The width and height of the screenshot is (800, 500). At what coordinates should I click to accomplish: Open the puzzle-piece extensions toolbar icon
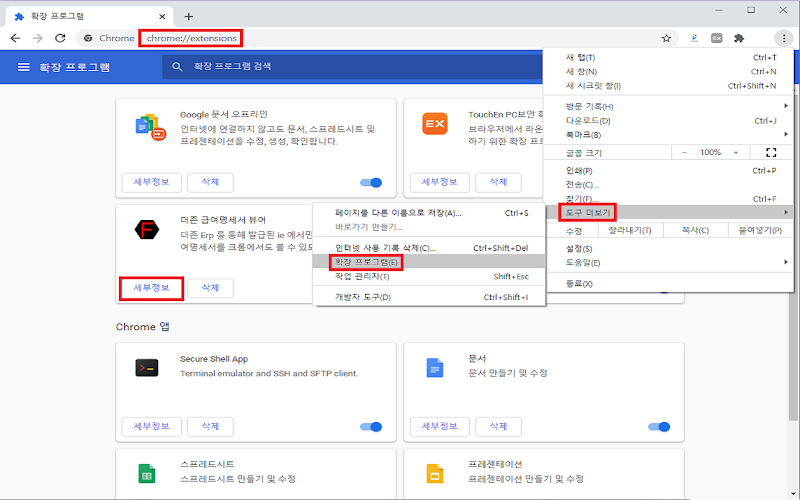[739, 38]
